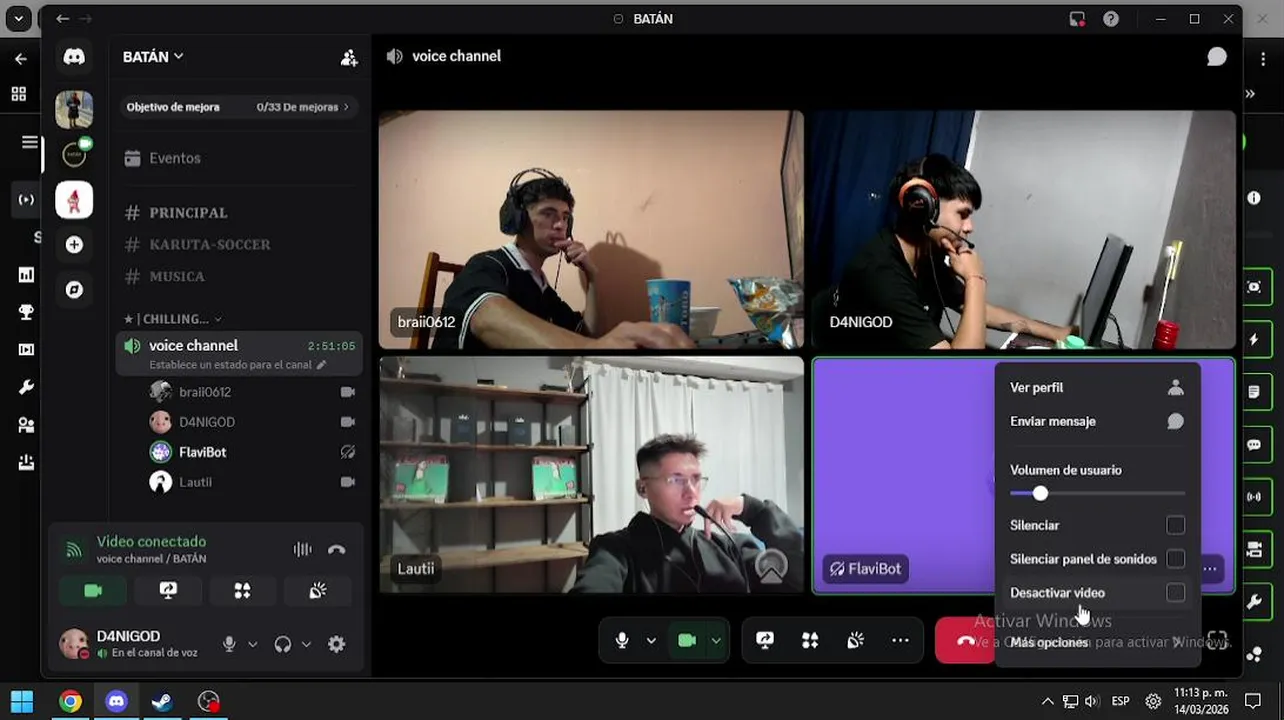Open user settings gear icon
The height and width of the screenshot is (720, 1284).
click(337, 644)
